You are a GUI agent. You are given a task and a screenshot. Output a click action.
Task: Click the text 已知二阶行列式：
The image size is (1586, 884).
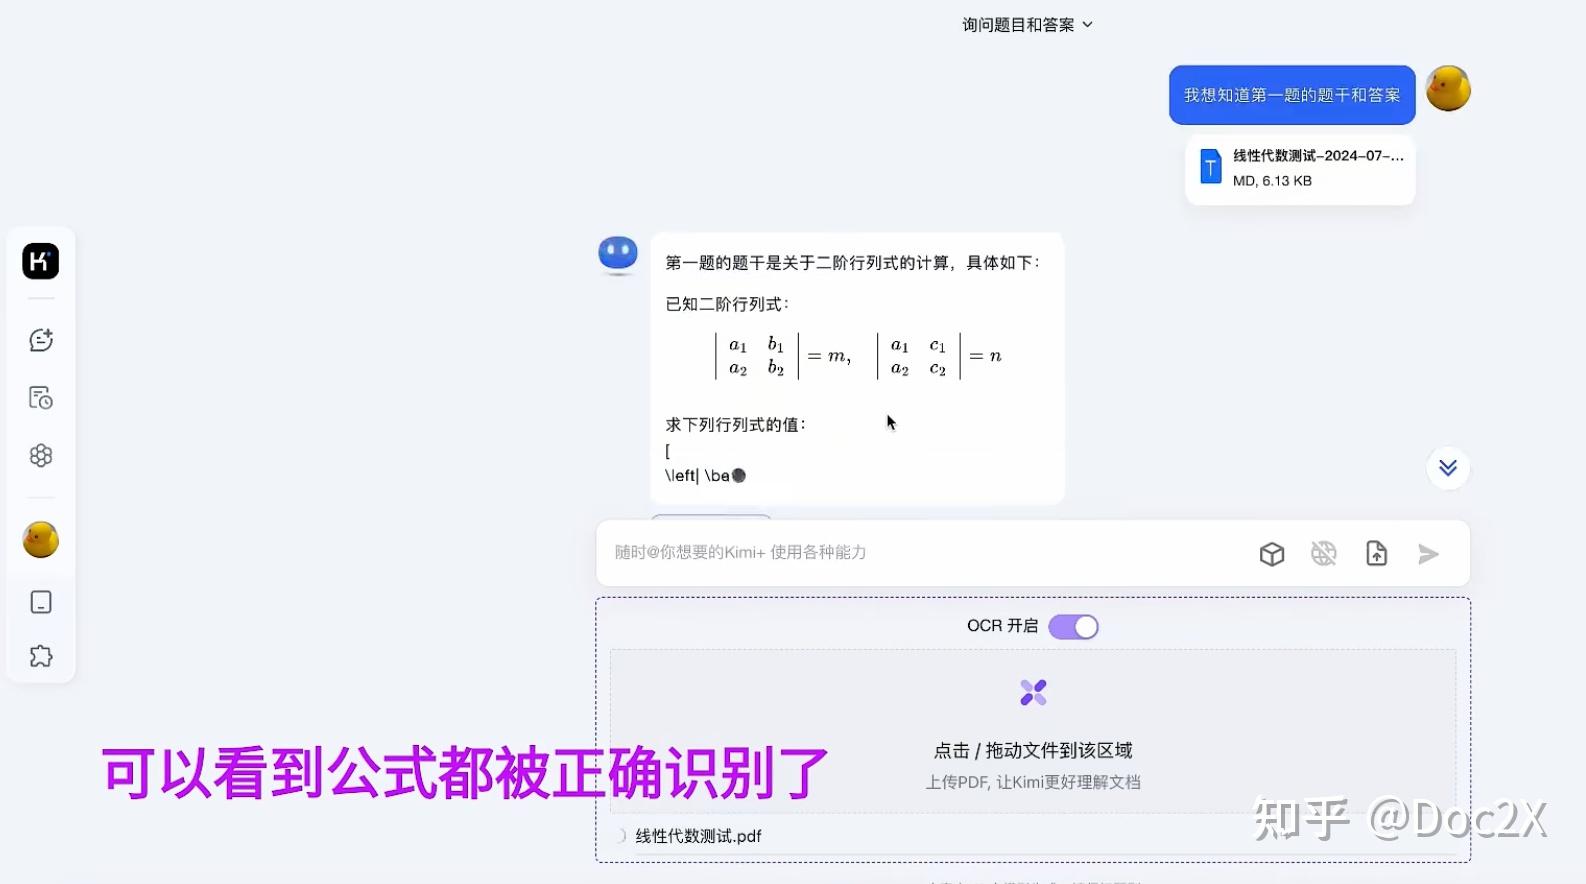[x=727, y=304]
